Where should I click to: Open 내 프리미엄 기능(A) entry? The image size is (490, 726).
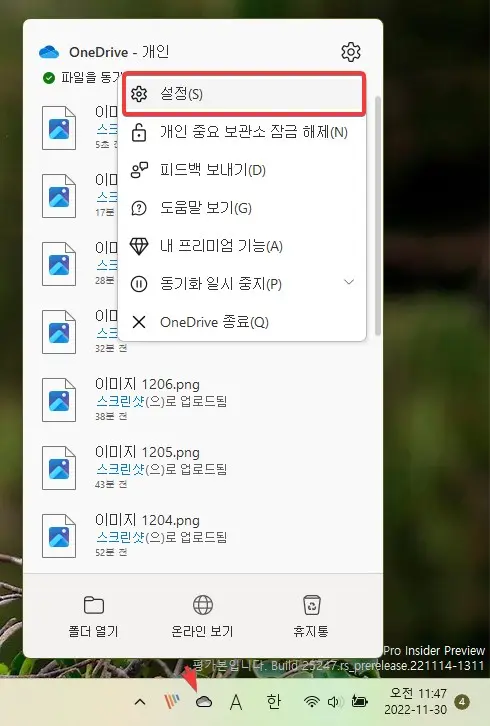click(242, 246)
